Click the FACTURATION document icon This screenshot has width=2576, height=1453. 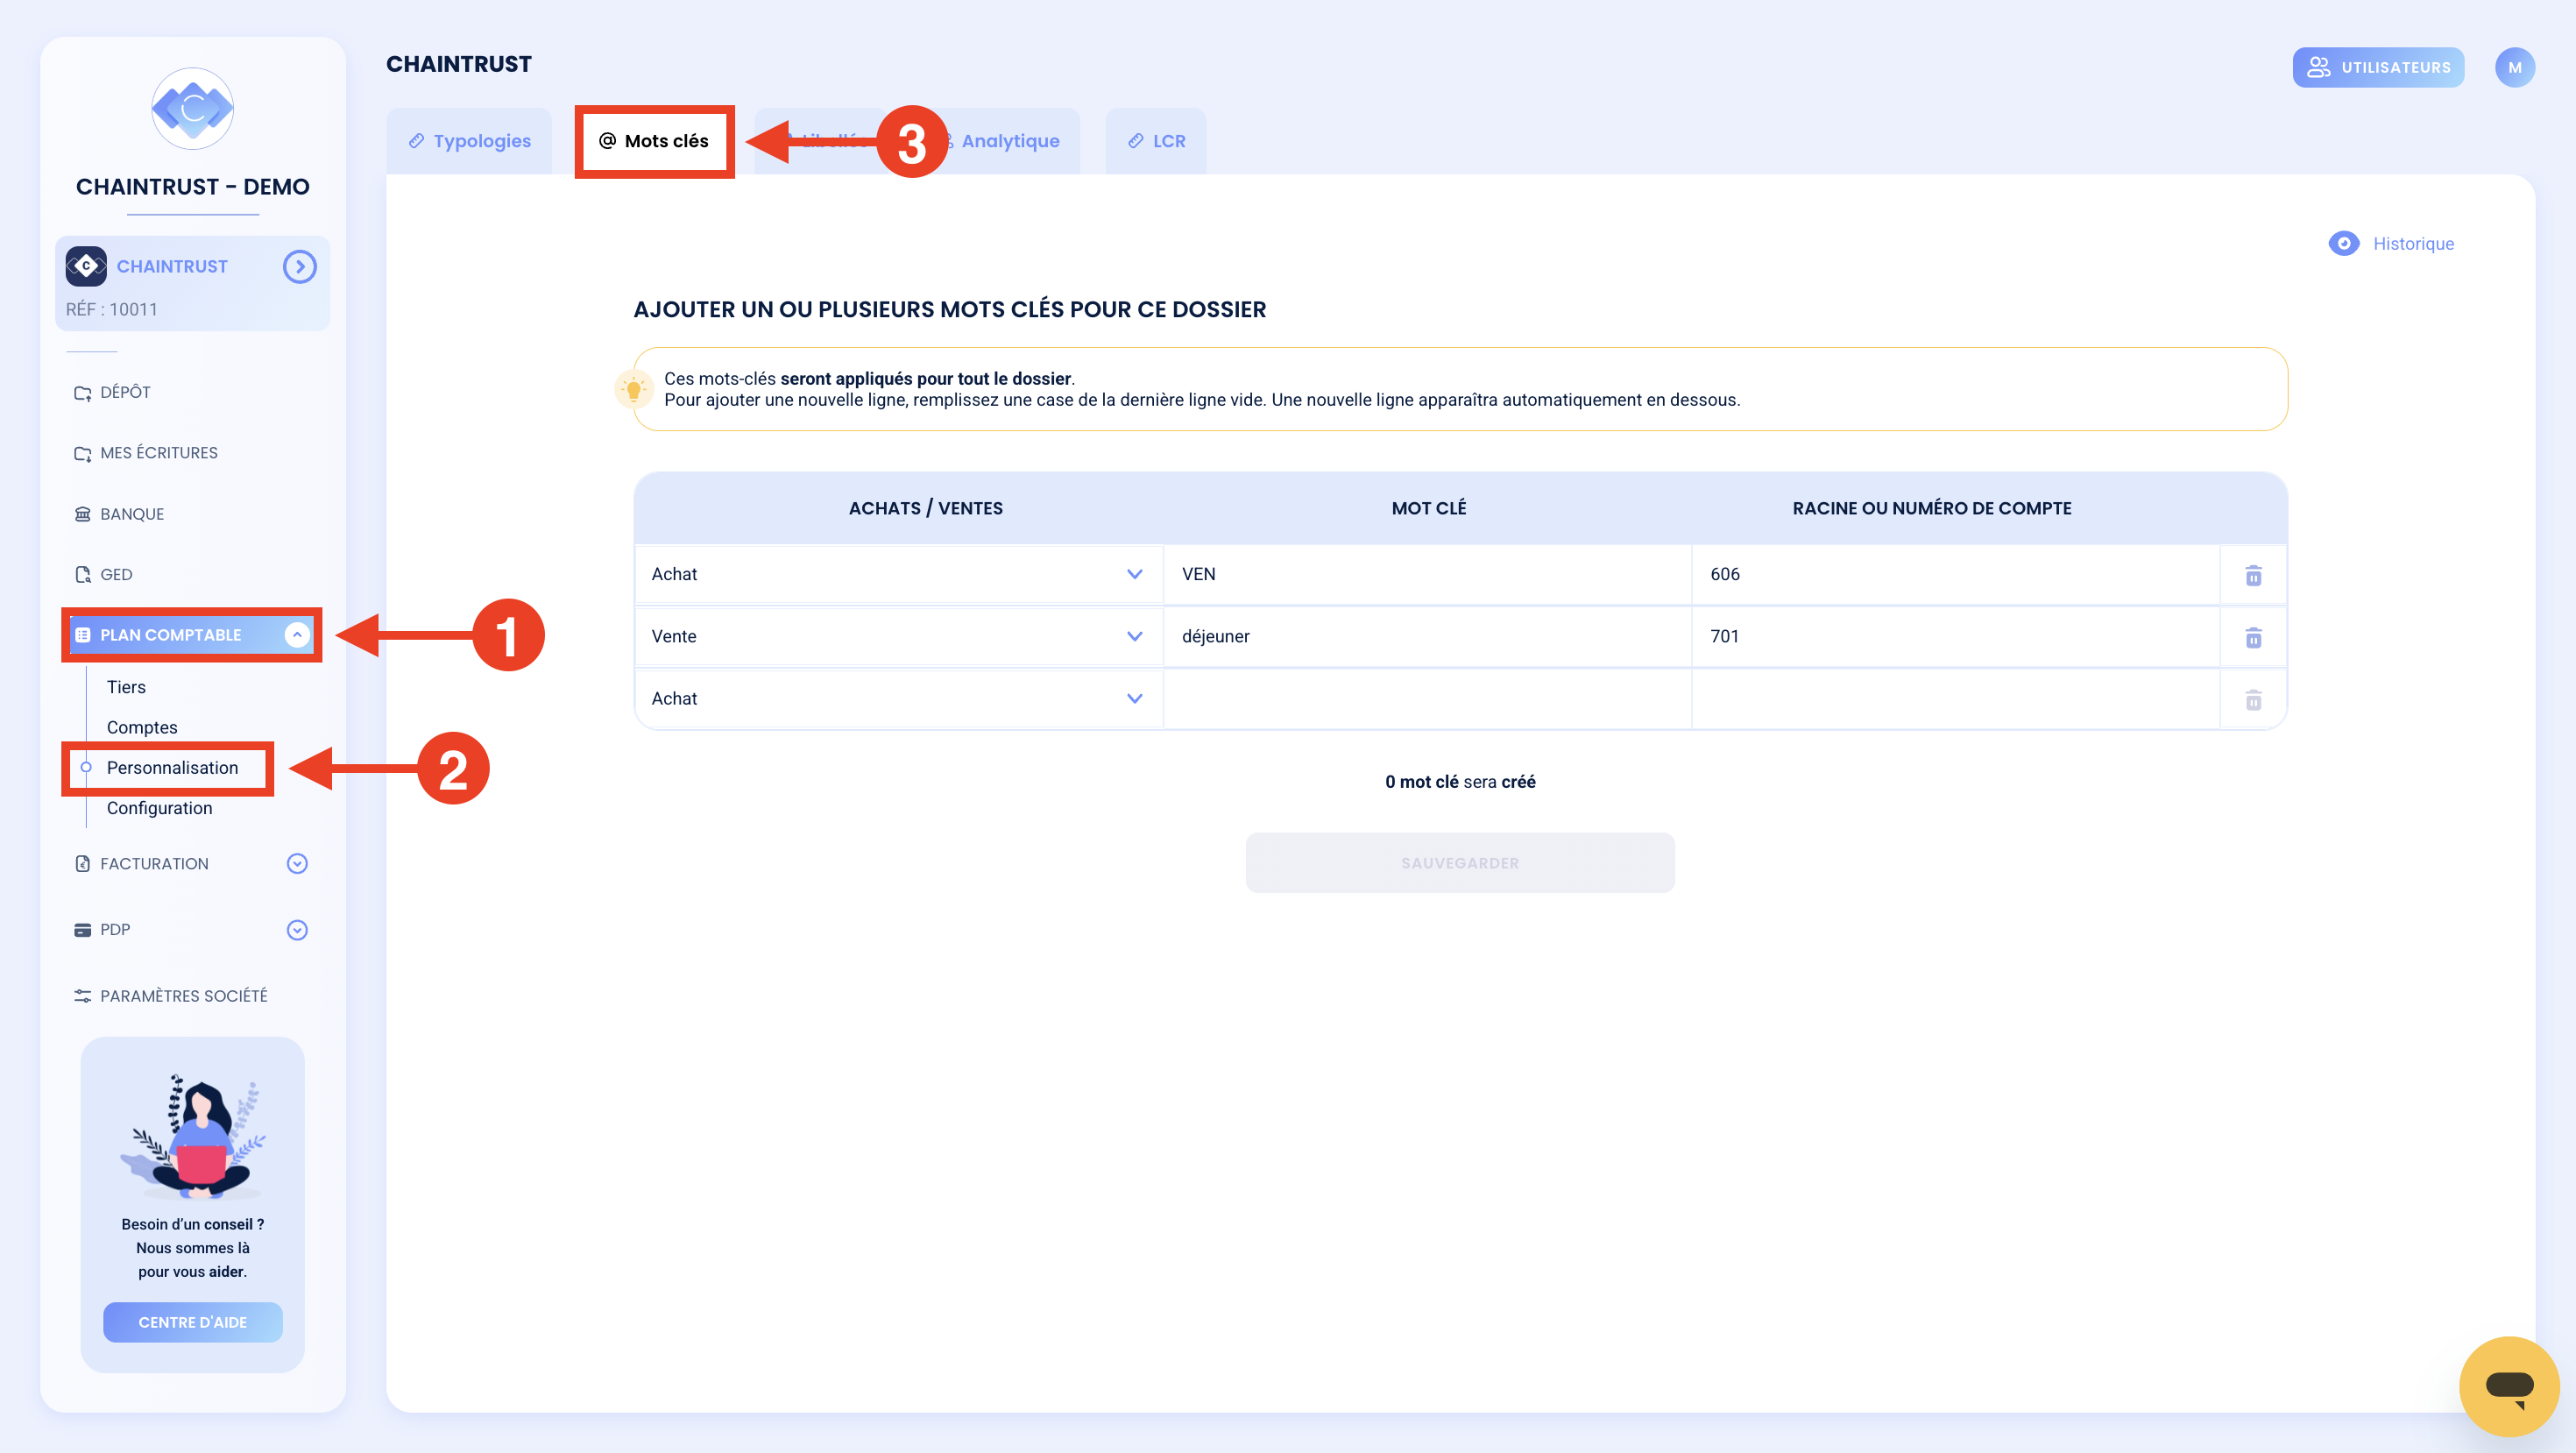tap(82, 864)
